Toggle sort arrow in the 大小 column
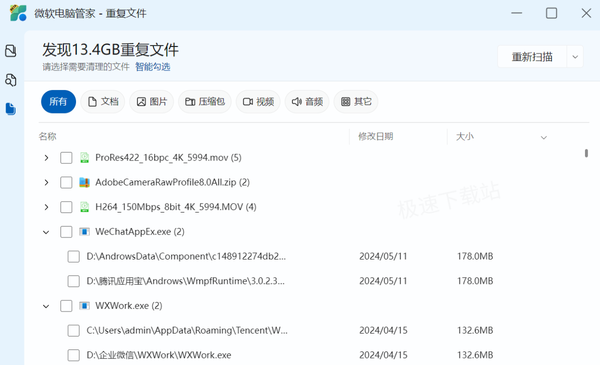The height and width of the screenshot is (365, 600). (x=543, y=137)
